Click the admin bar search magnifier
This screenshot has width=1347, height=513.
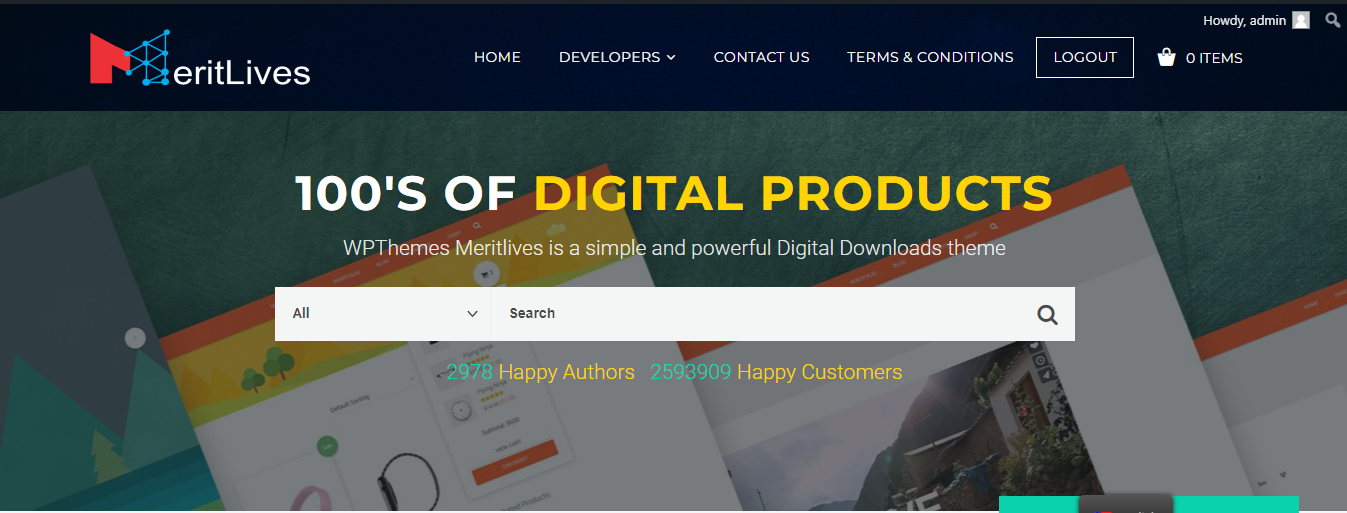coord(1333,20)
